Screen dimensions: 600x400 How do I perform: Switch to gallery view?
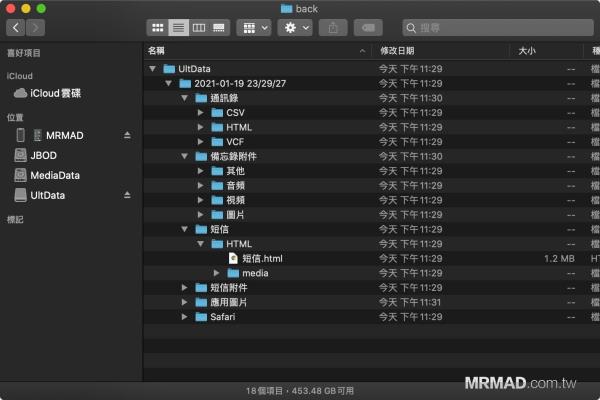coord(219,28)
